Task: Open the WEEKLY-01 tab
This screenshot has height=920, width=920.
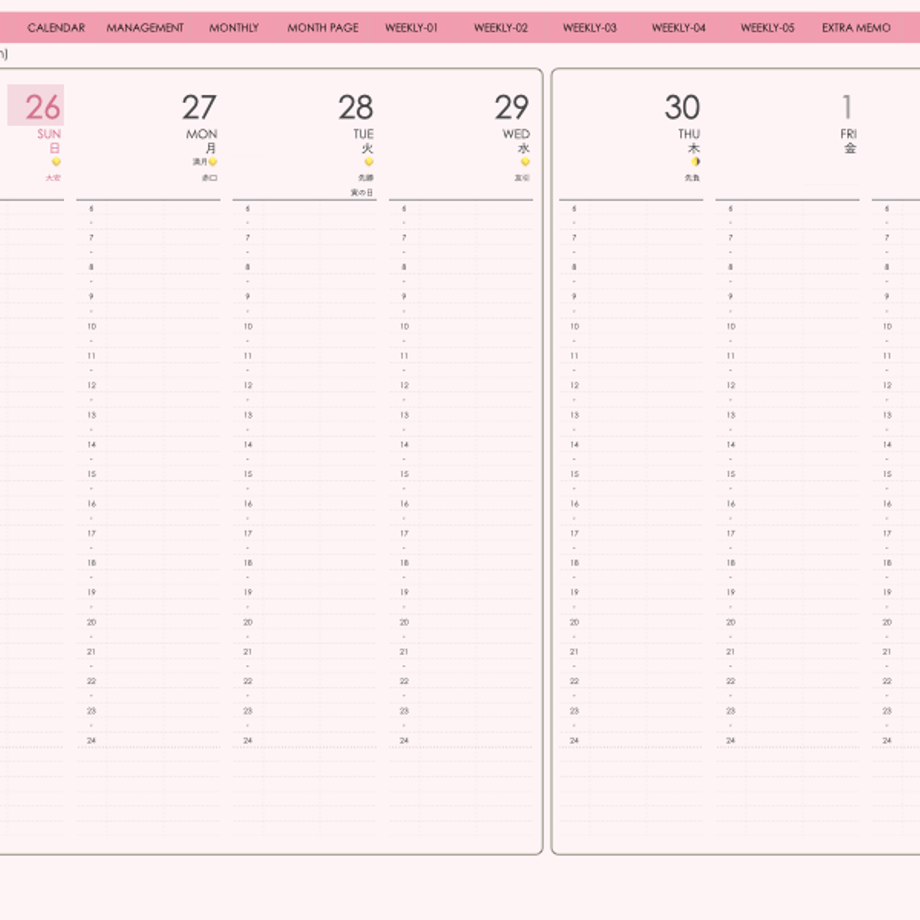Action: click(x=411, y=28)
